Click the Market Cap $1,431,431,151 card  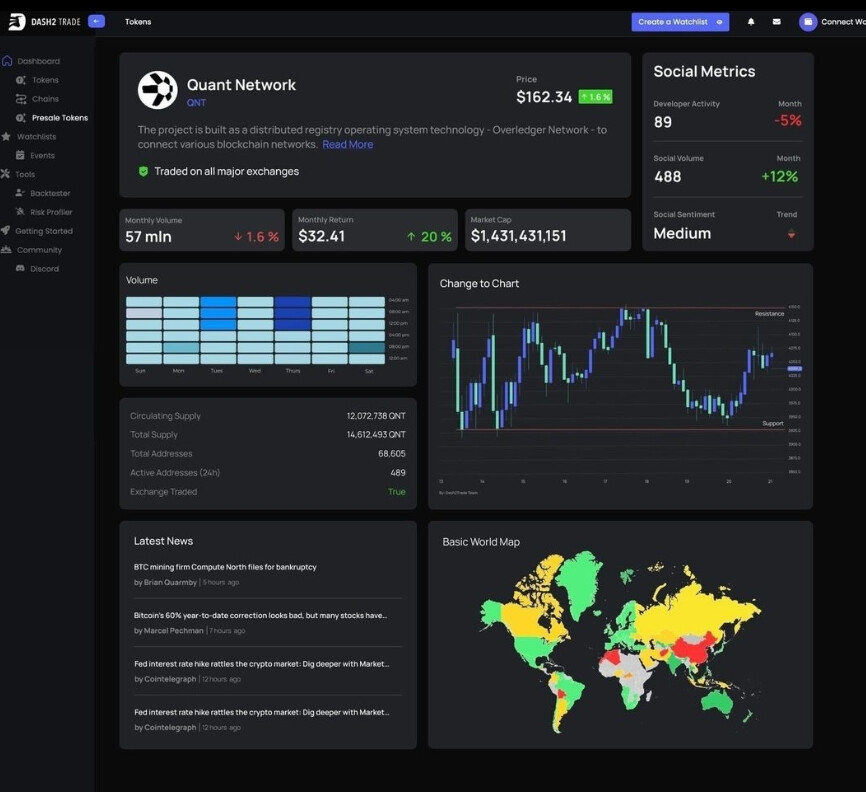tap(548, 230)
